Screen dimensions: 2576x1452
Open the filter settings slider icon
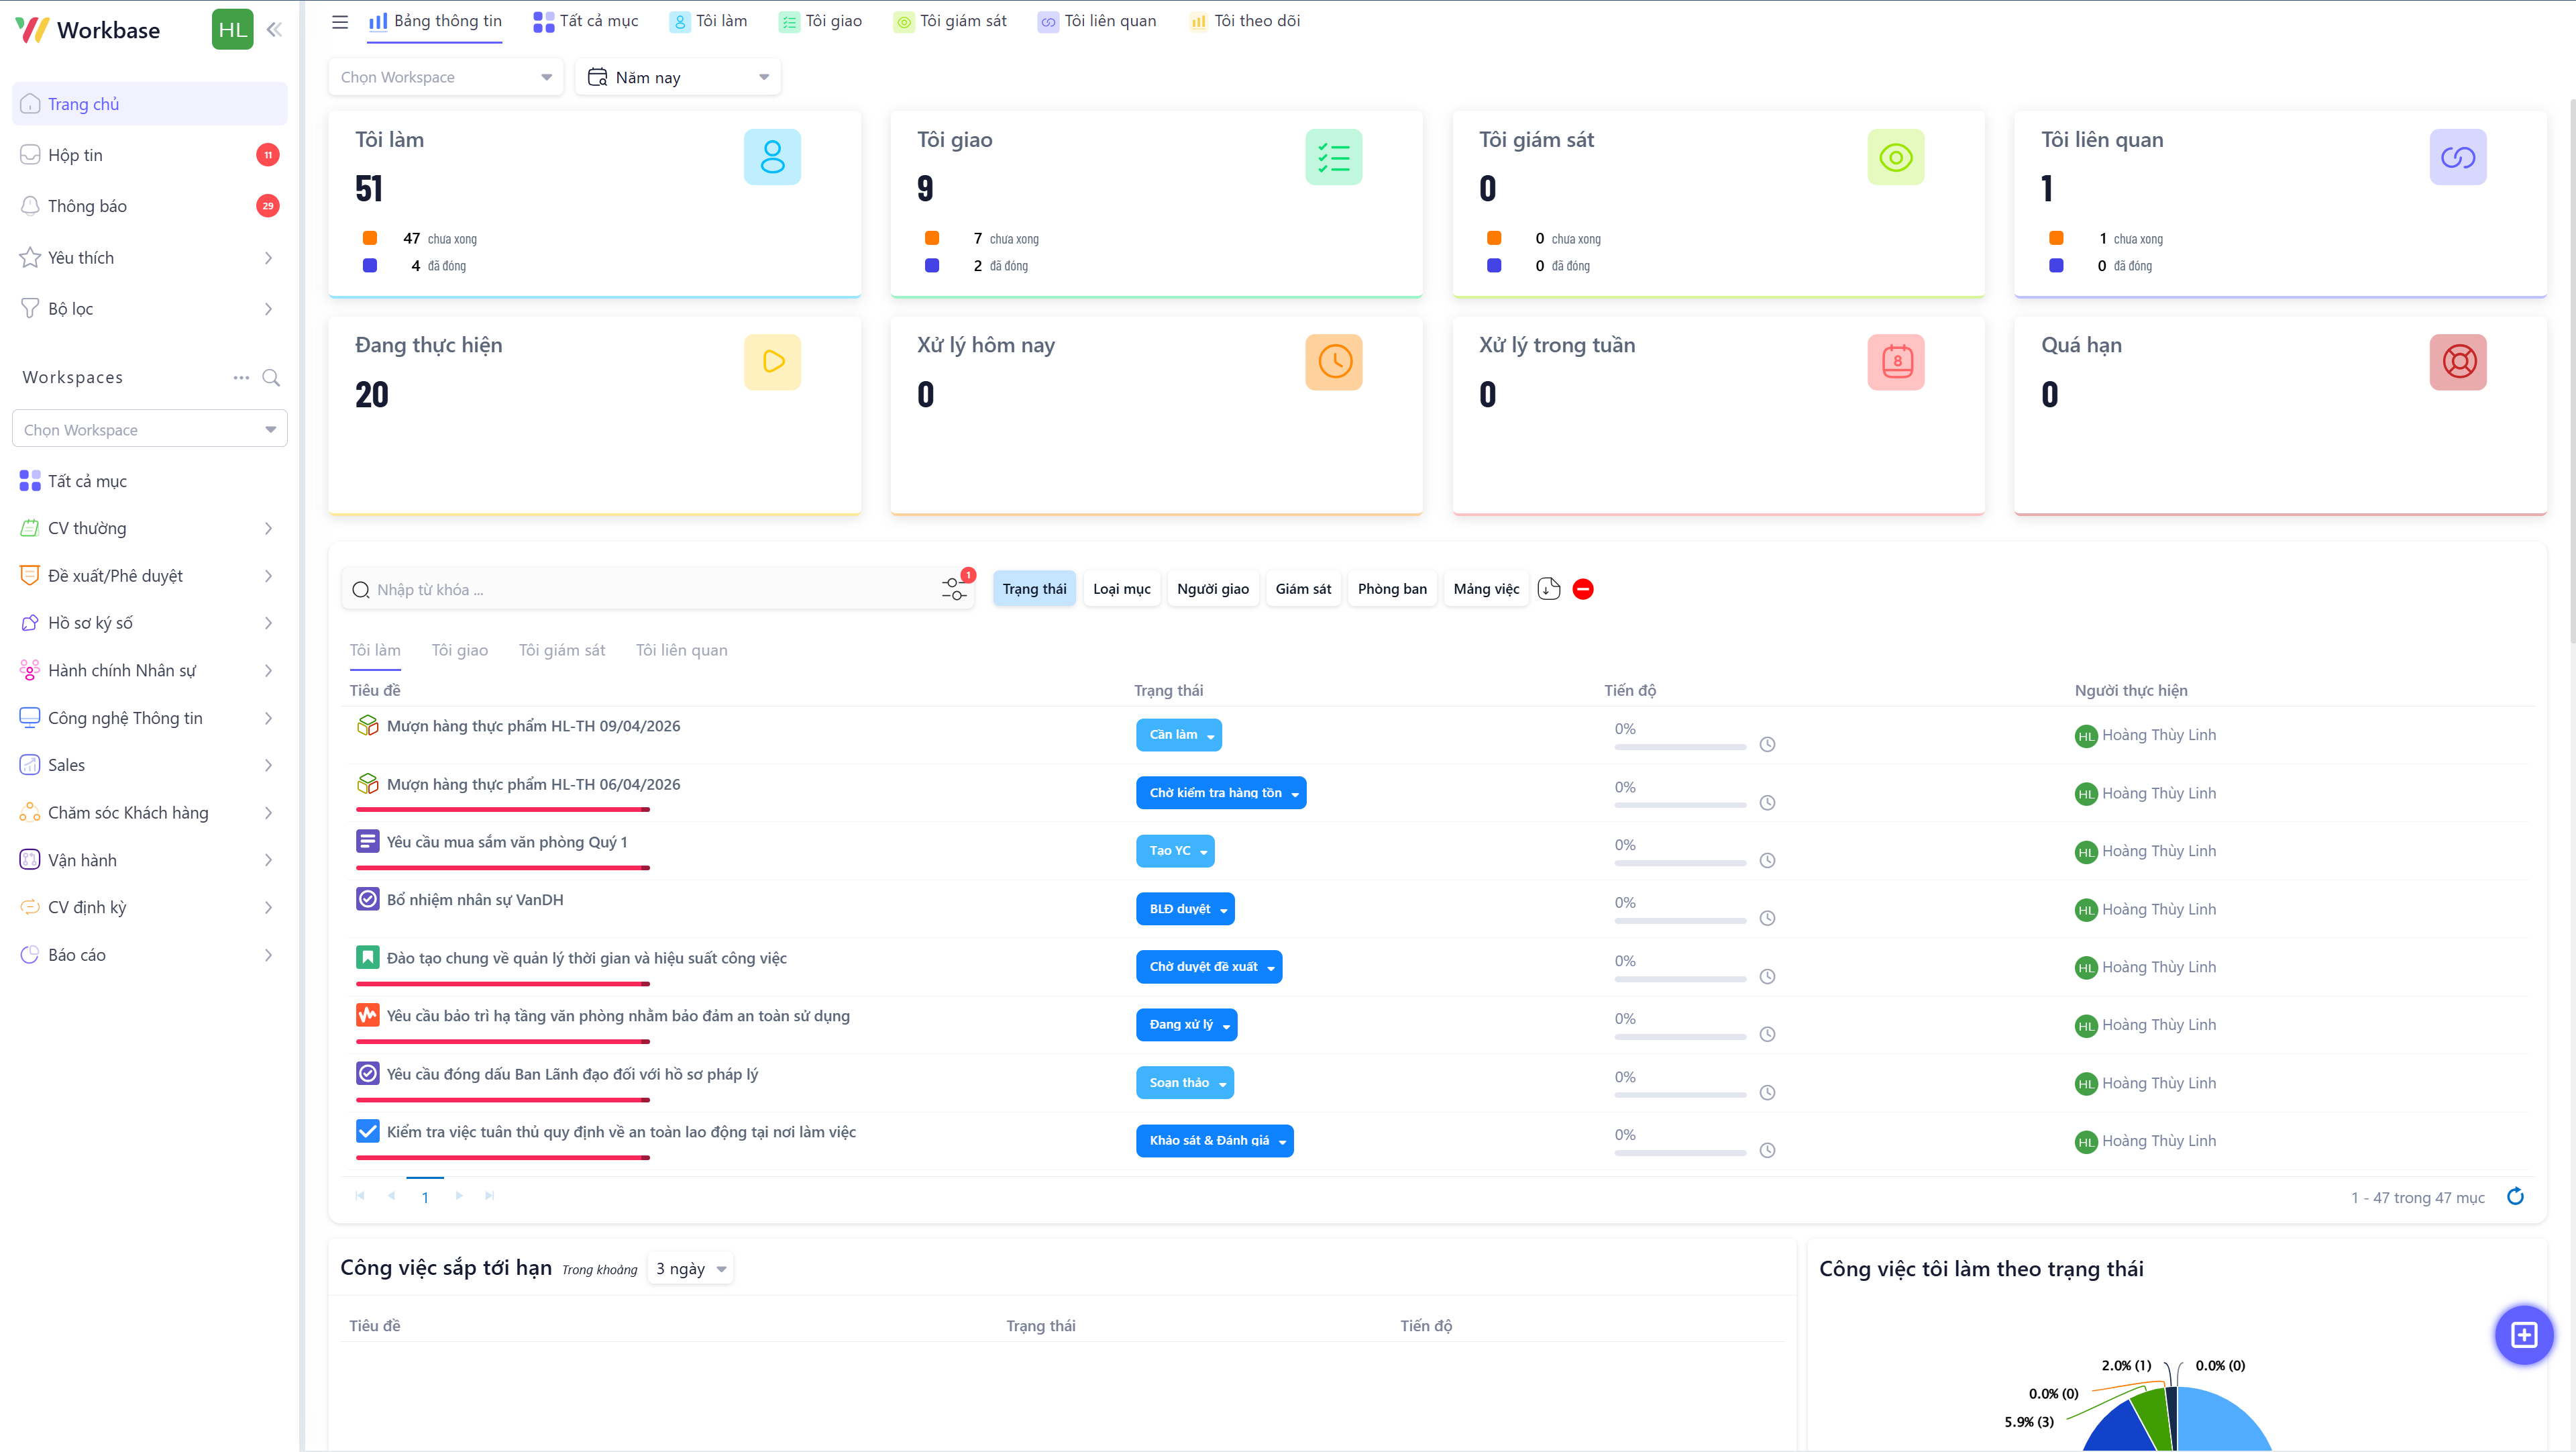953,589
